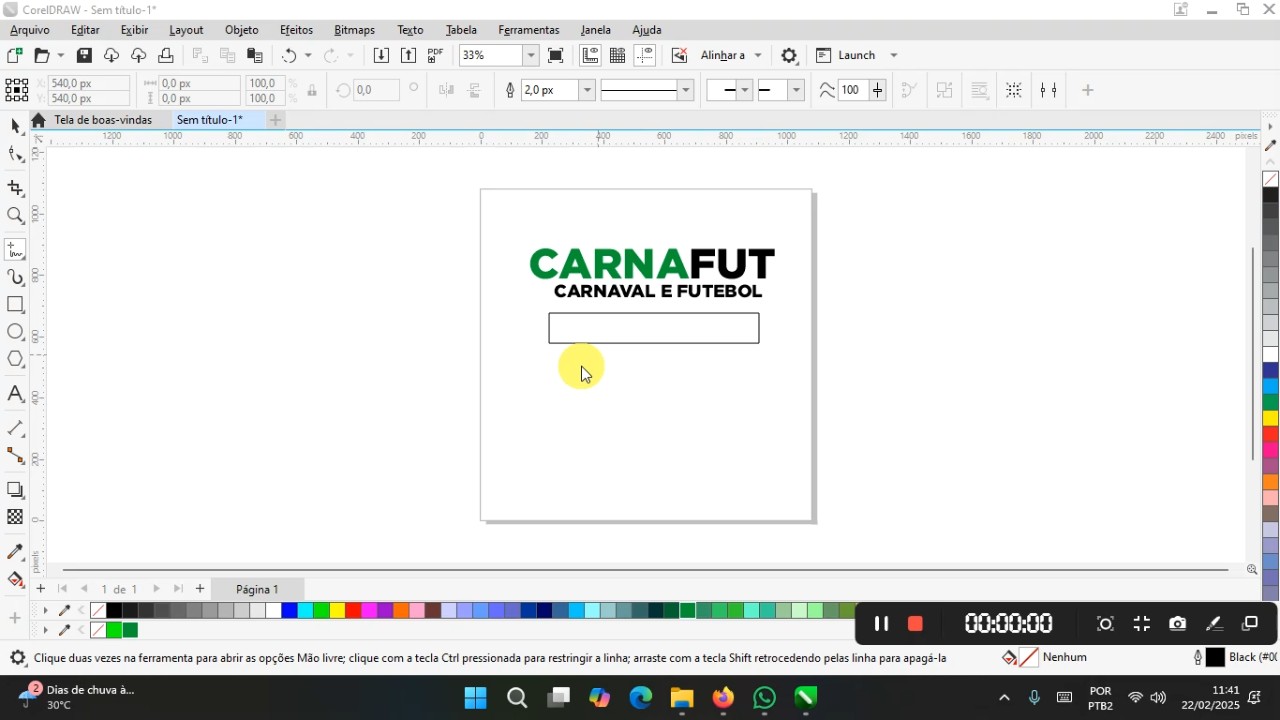
Task: Select the Artistic Media tool
Action: [15, 277]
